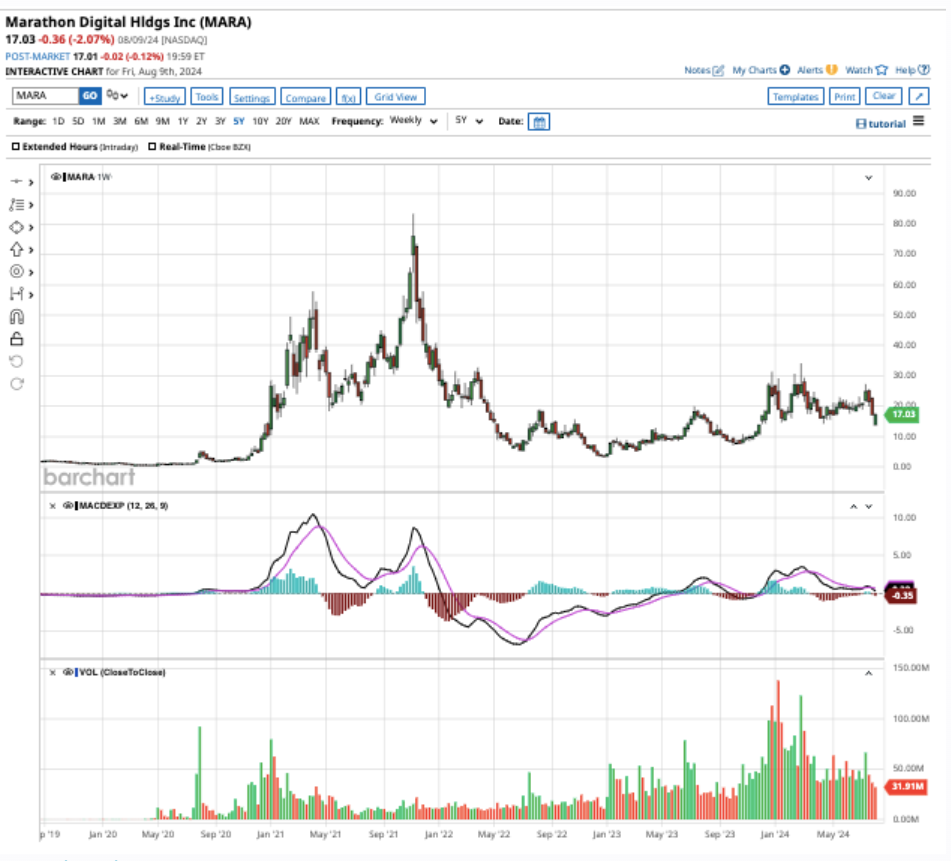The image size is (951, 861).
Task: Click the Compare button
Action: coord(306,97)
